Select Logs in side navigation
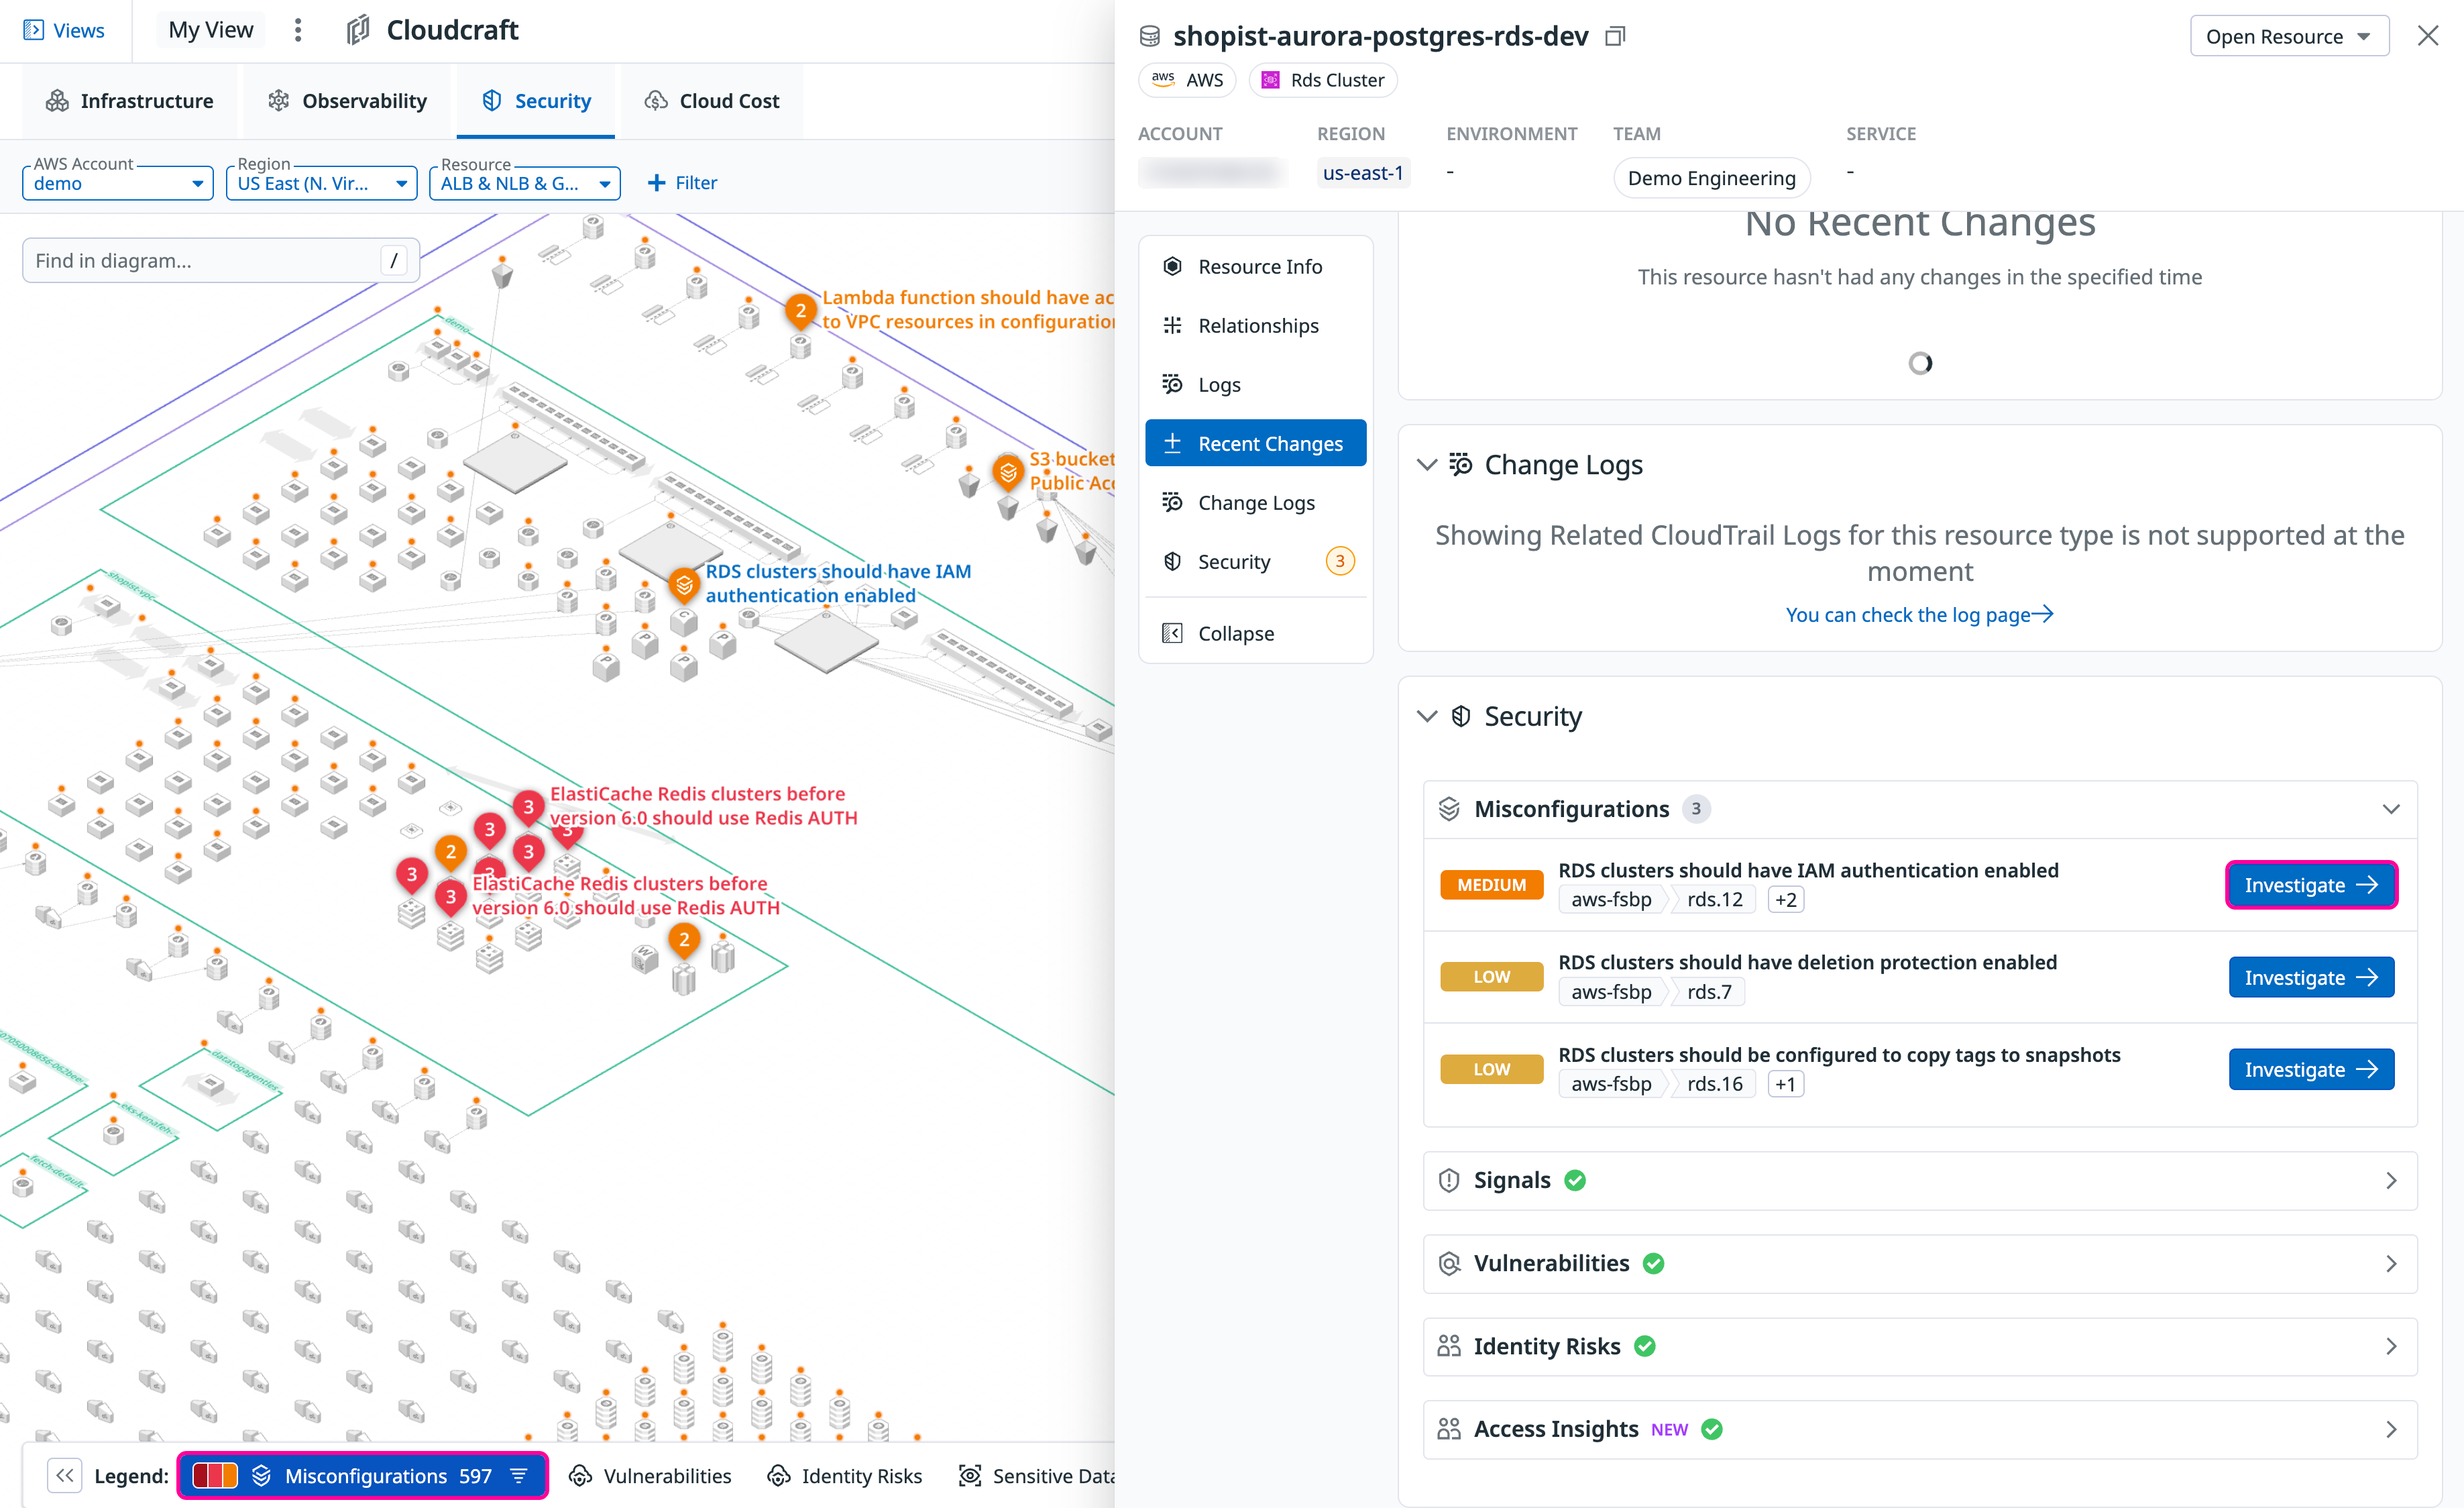Viewport: 2464px width, 1508px height. [1255, 384]
